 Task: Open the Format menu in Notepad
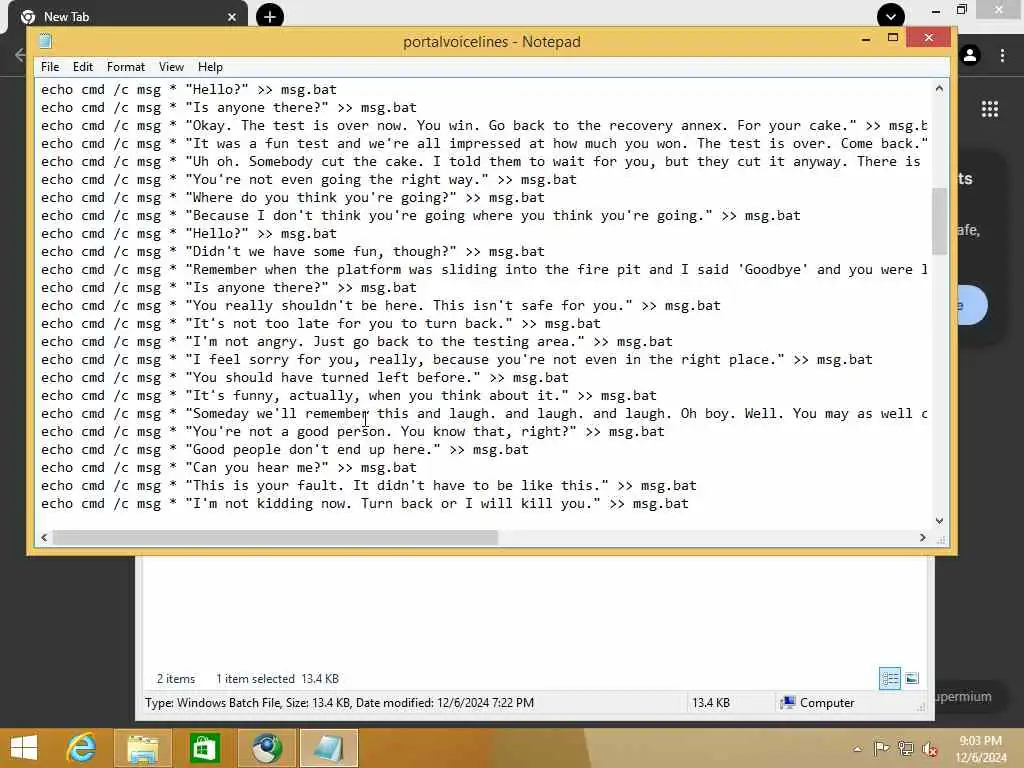[x=125, y=67]
